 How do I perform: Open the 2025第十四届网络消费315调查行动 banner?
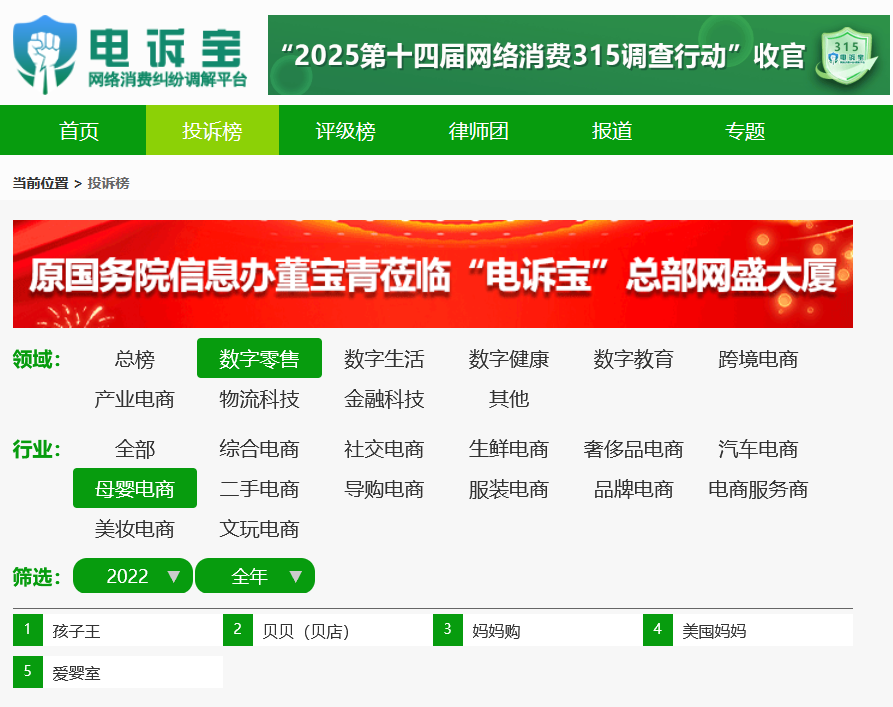[579, 55]
